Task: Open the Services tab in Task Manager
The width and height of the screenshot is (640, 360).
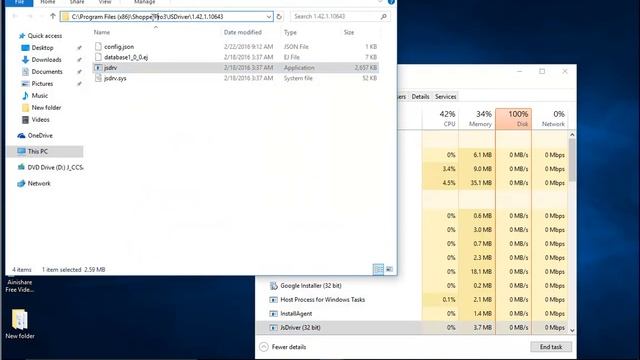Action: [445, 97]
